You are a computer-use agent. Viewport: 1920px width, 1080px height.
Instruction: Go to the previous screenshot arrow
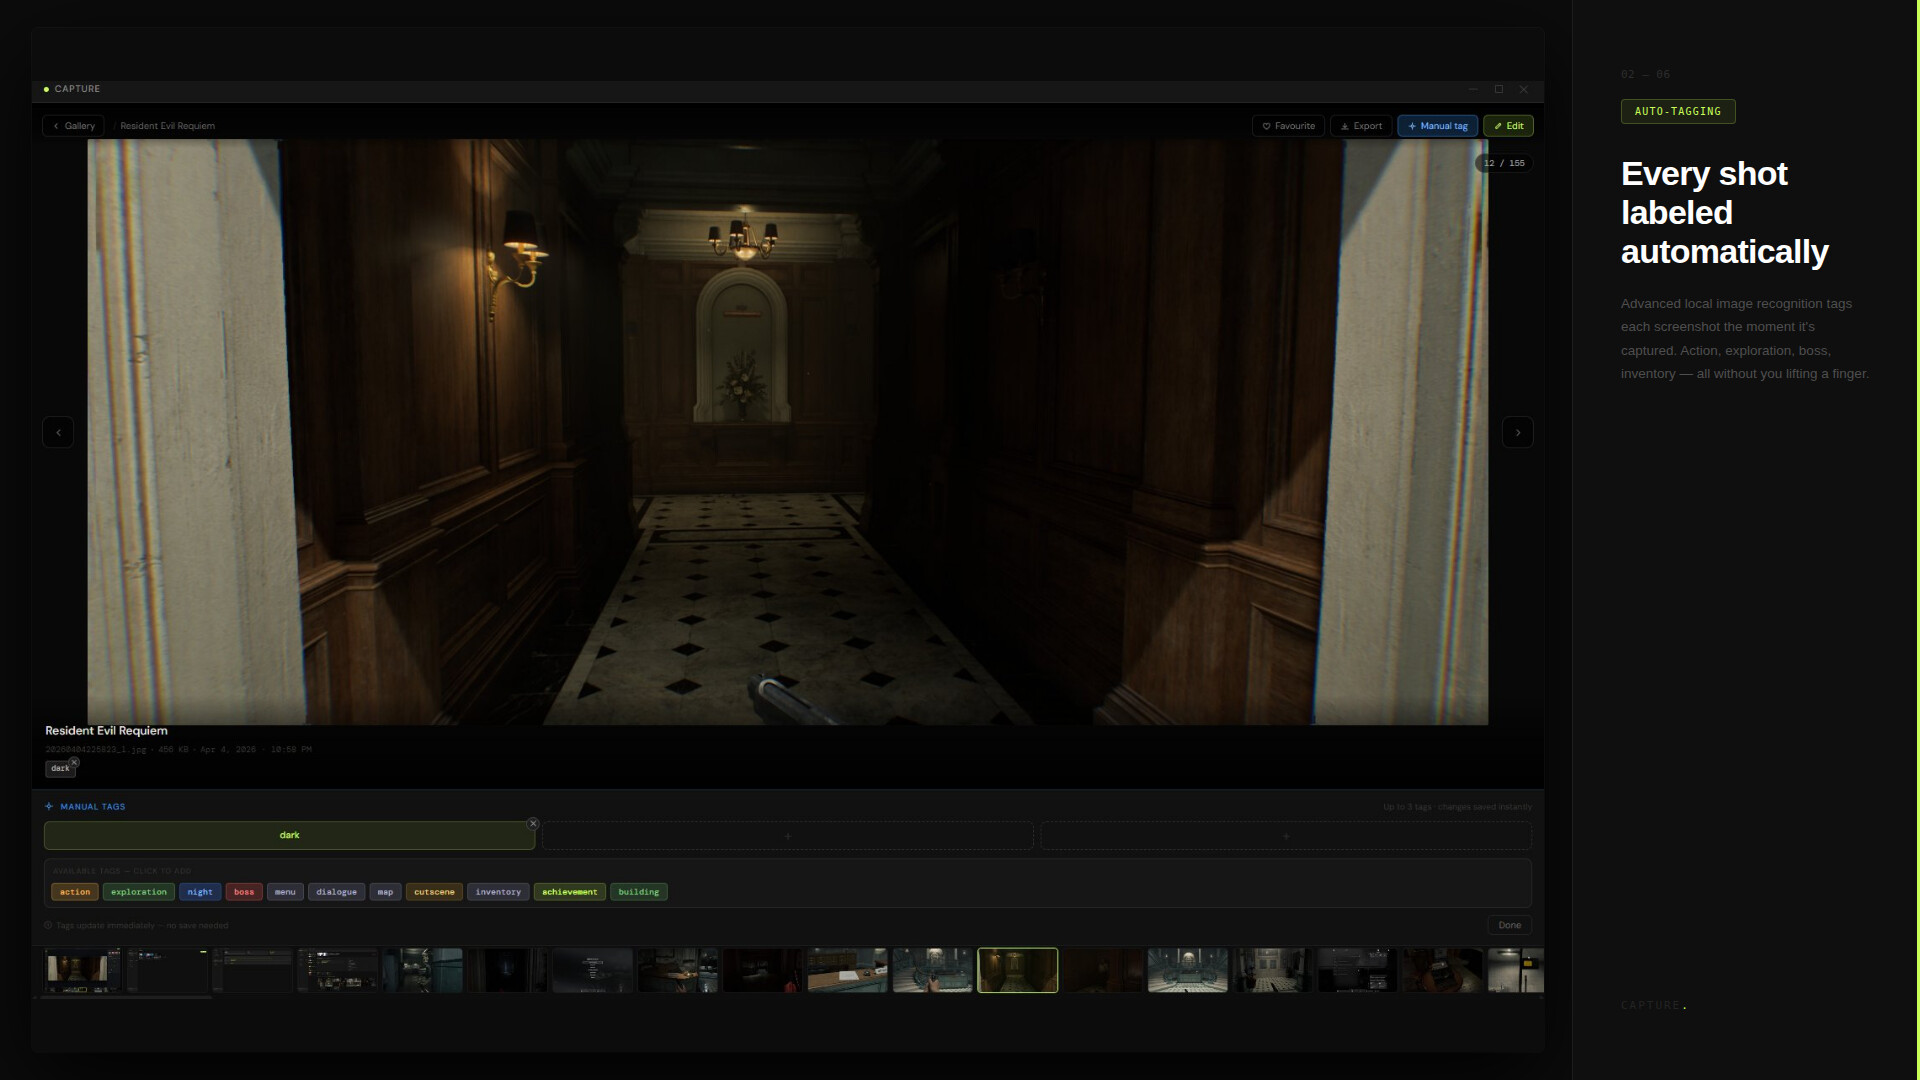58,432
